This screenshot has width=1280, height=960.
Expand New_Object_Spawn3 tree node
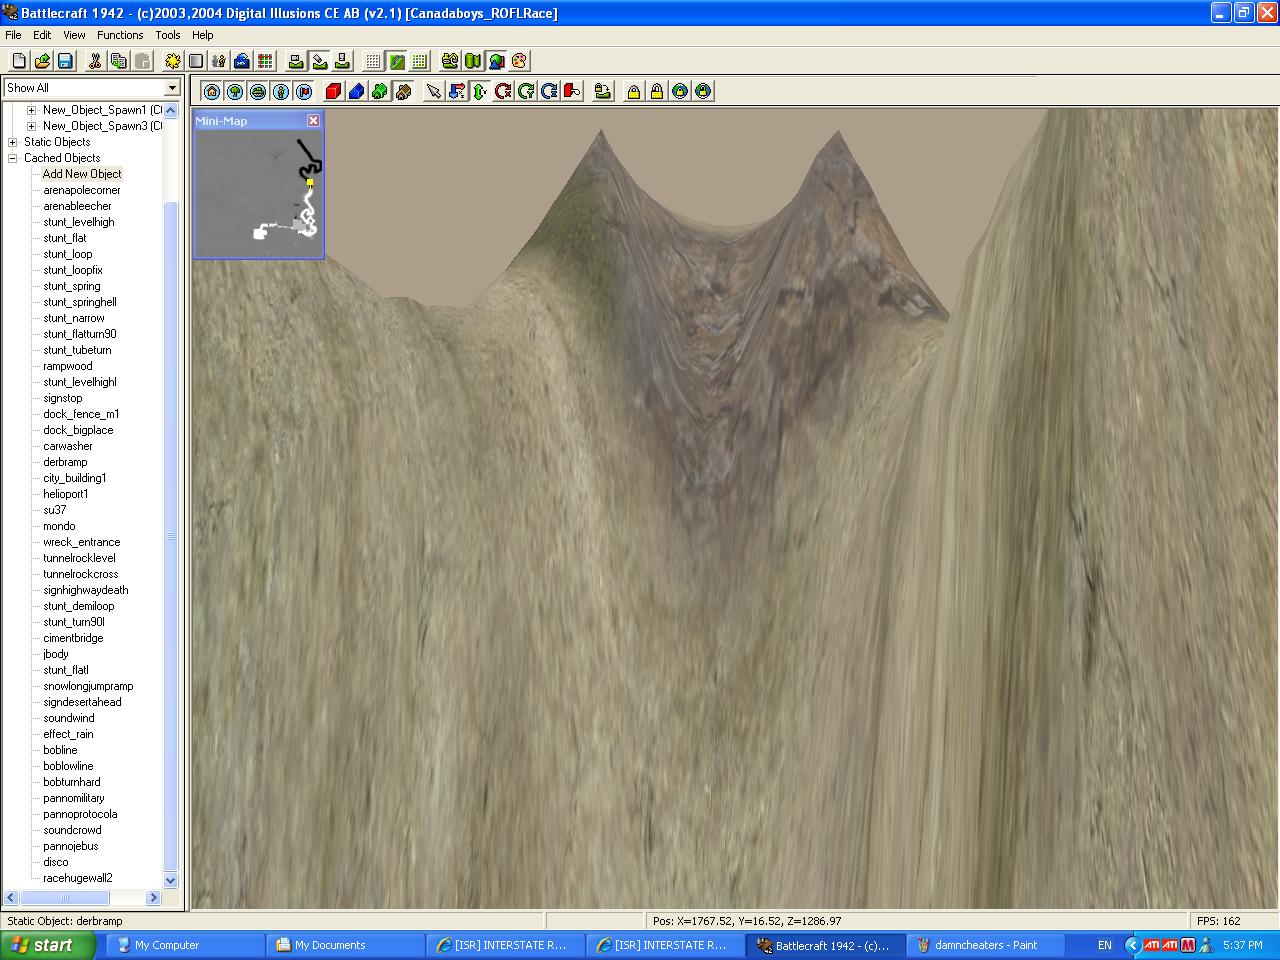coord(31,126)
